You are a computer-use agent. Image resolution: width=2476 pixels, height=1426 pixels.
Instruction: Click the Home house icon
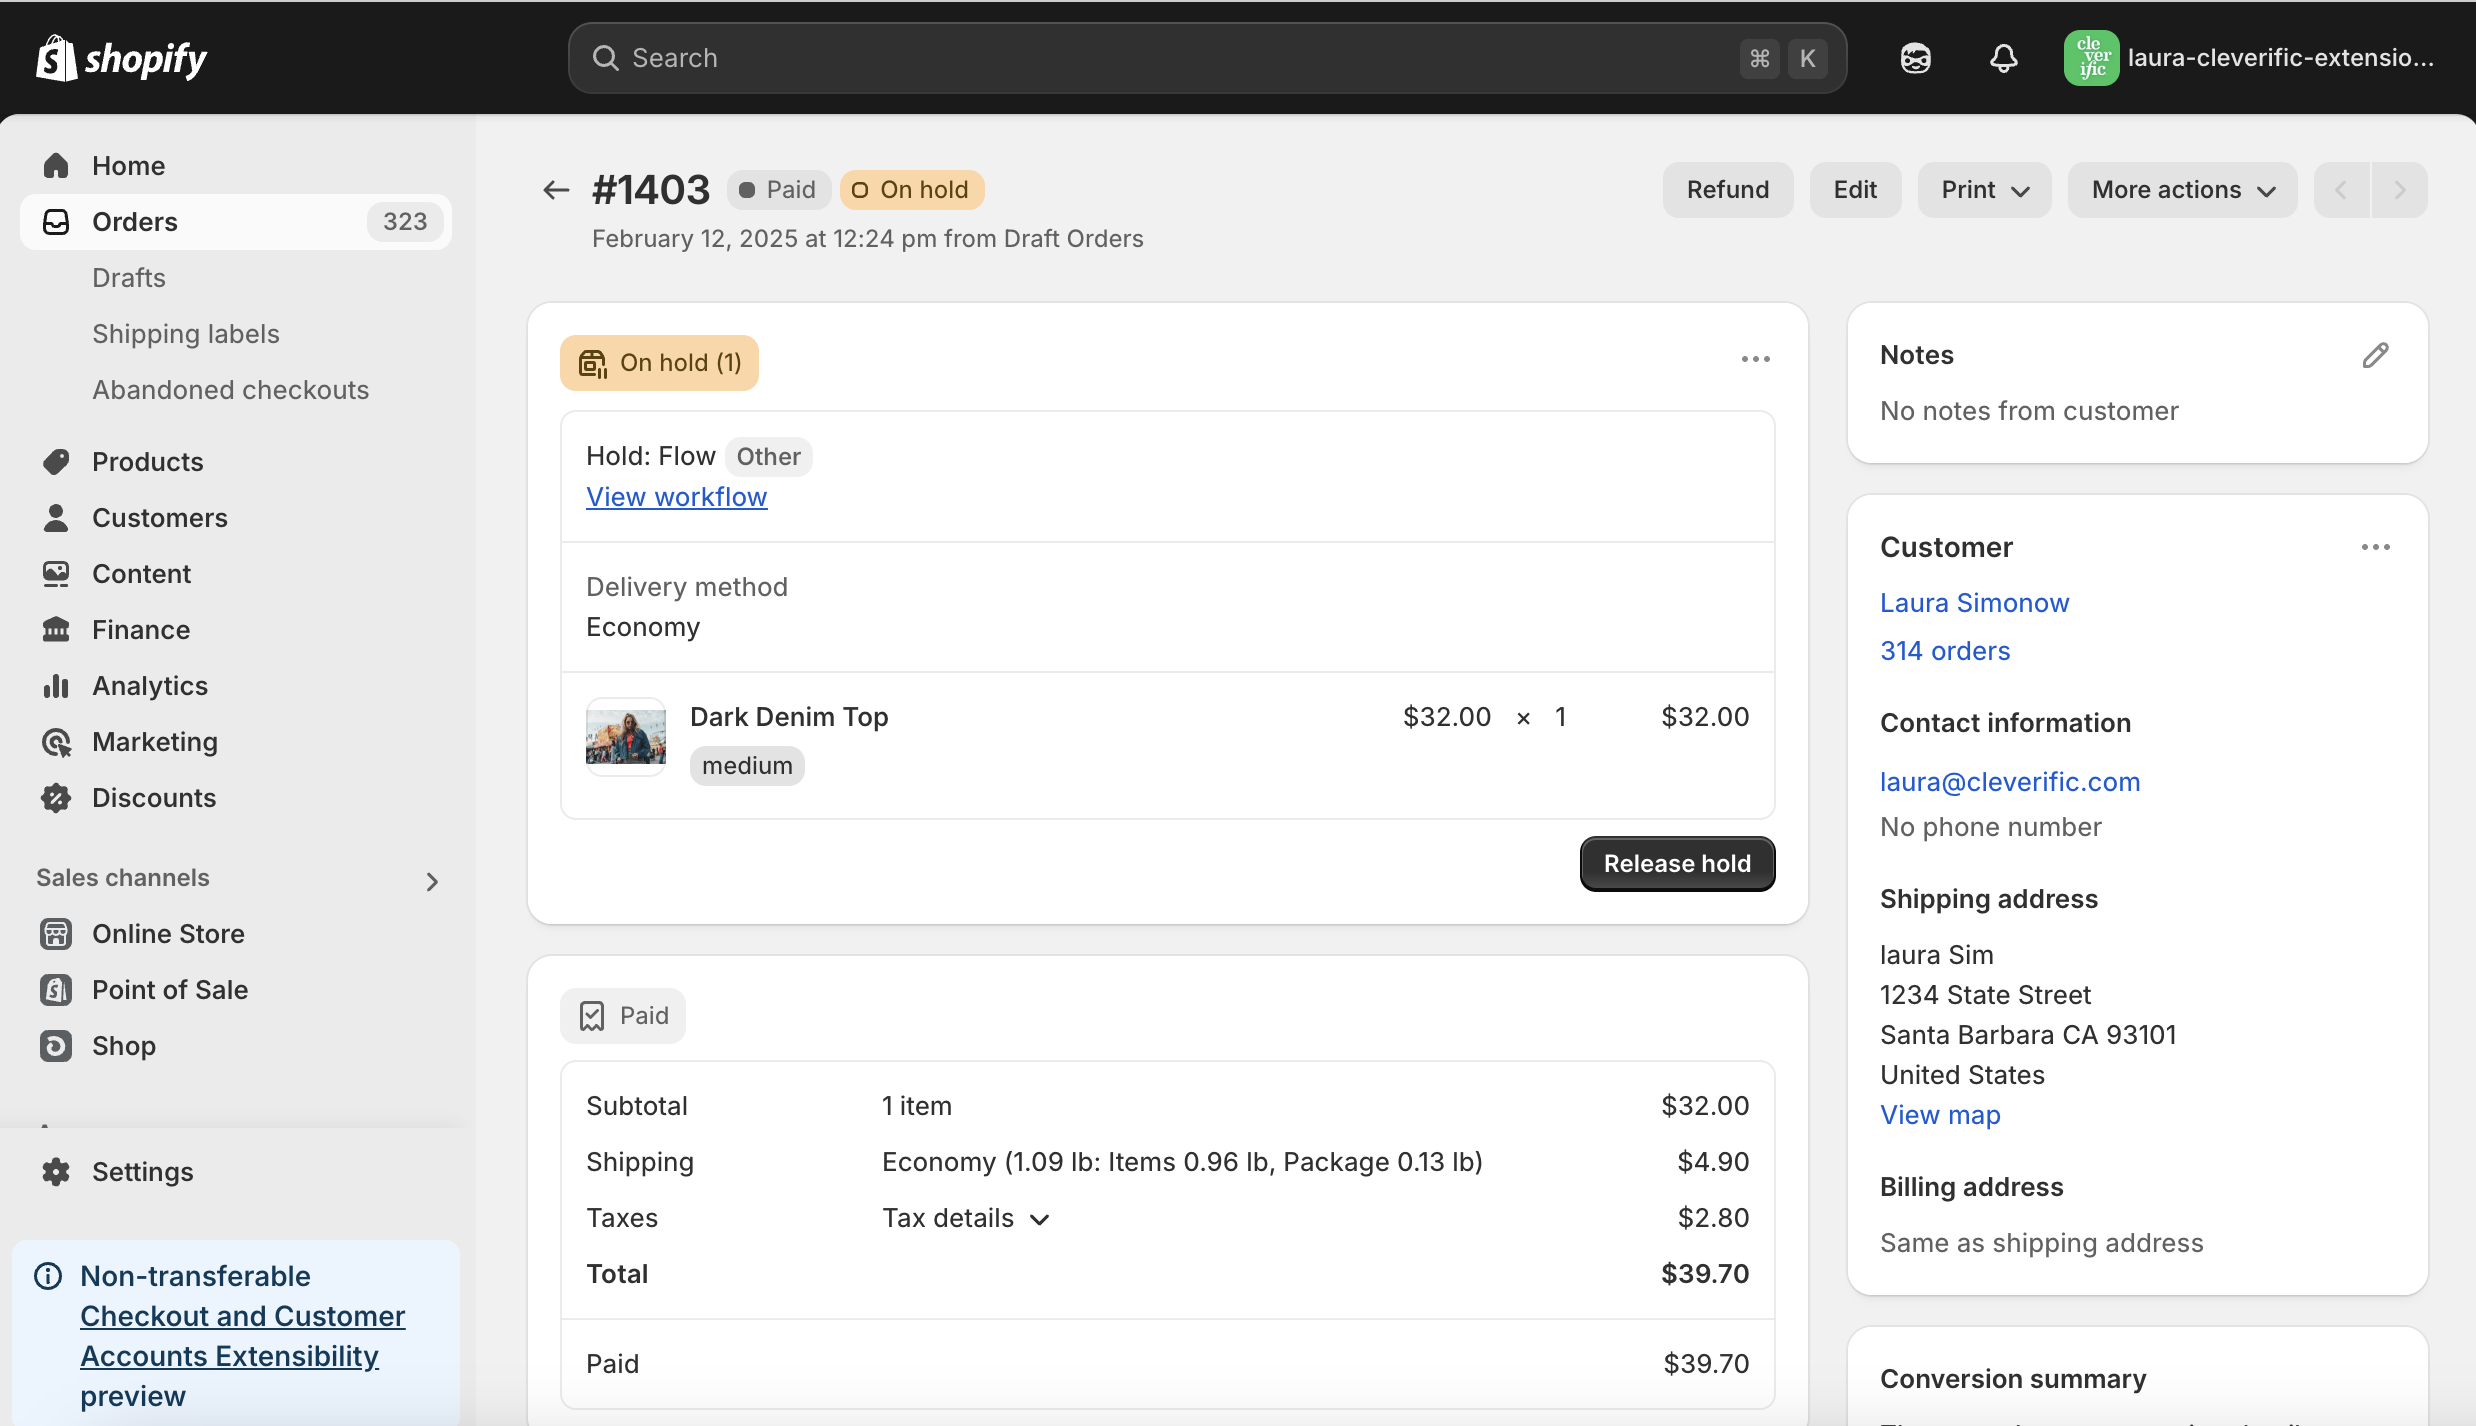pyautogui.click(x=56, y=165)
